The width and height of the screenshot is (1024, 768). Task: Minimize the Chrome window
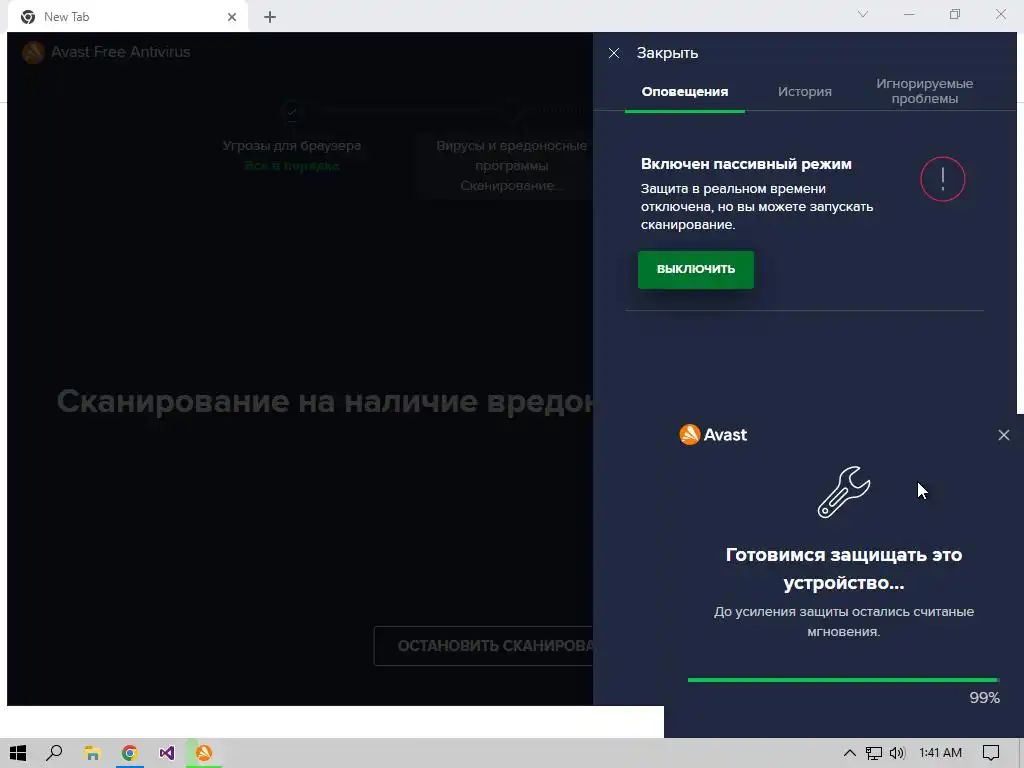tap(909, 14)
